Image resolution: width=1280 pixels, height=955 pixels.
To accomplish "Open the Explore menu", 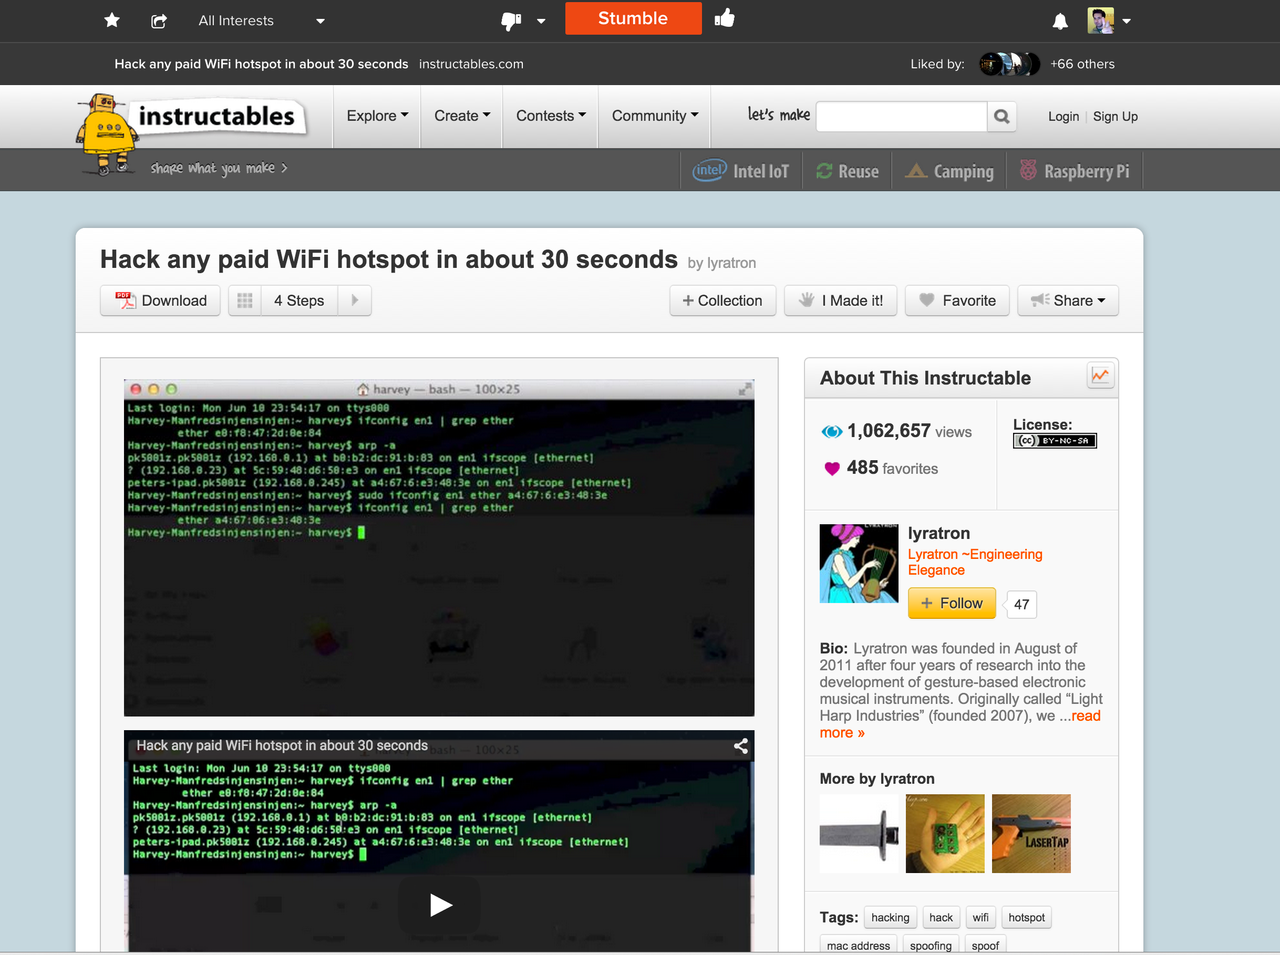I will 377,116.
